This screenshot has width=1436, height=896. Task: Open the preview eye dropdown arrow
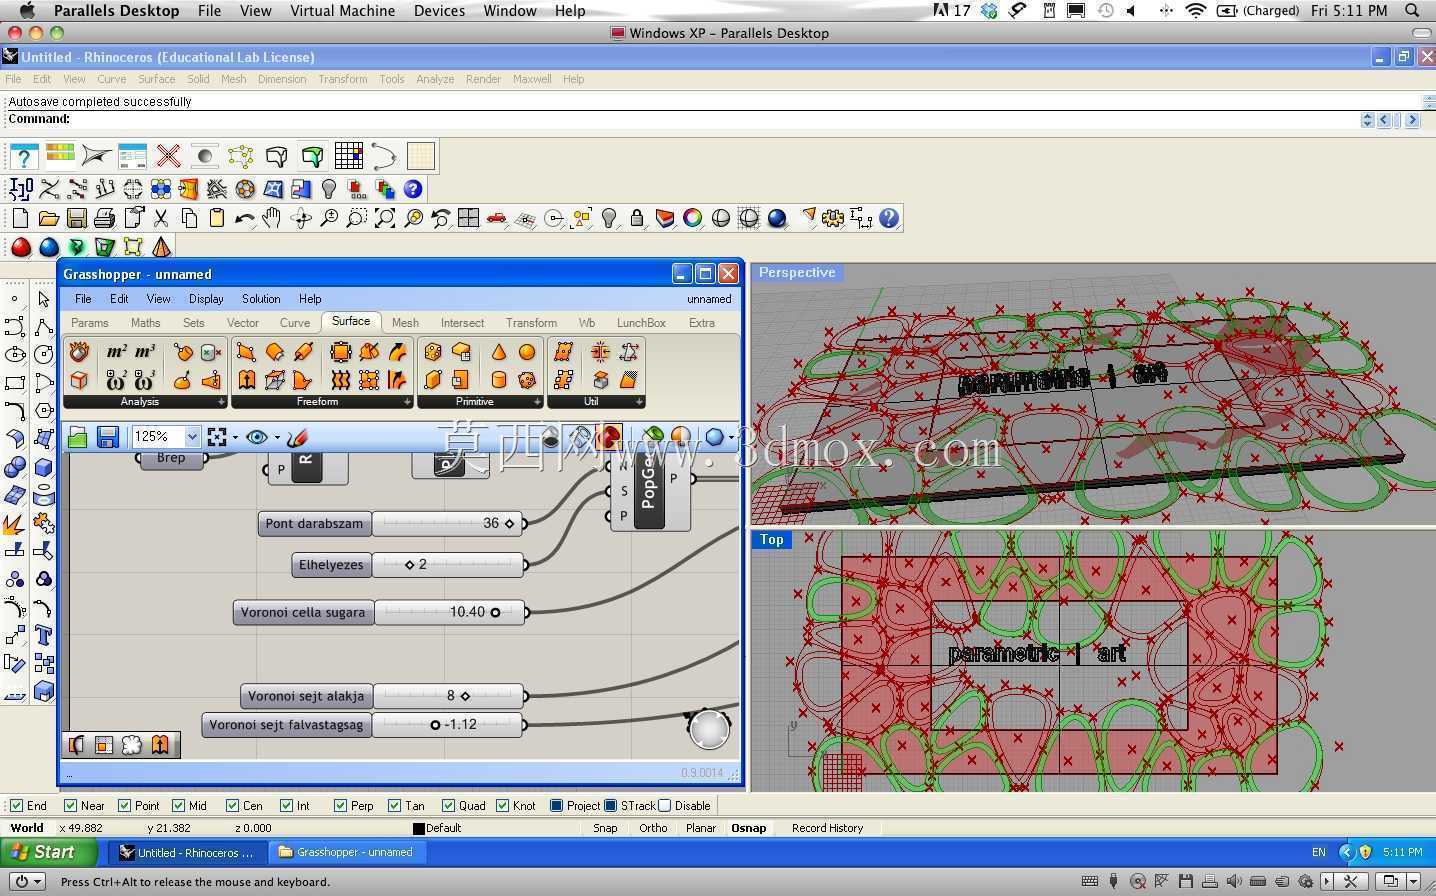click(x=277, y=437)
